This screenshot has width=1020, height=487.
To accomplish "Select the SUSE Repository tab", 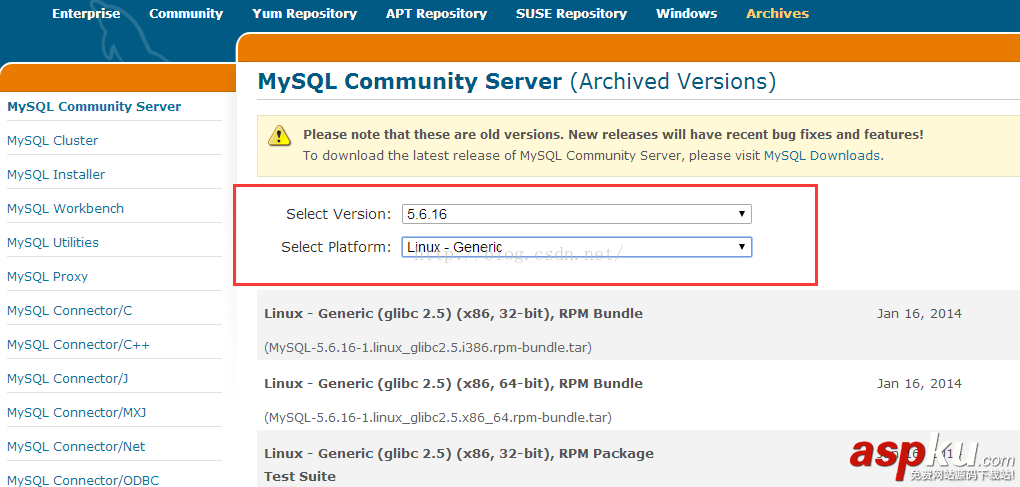I will tap(571, 14).
